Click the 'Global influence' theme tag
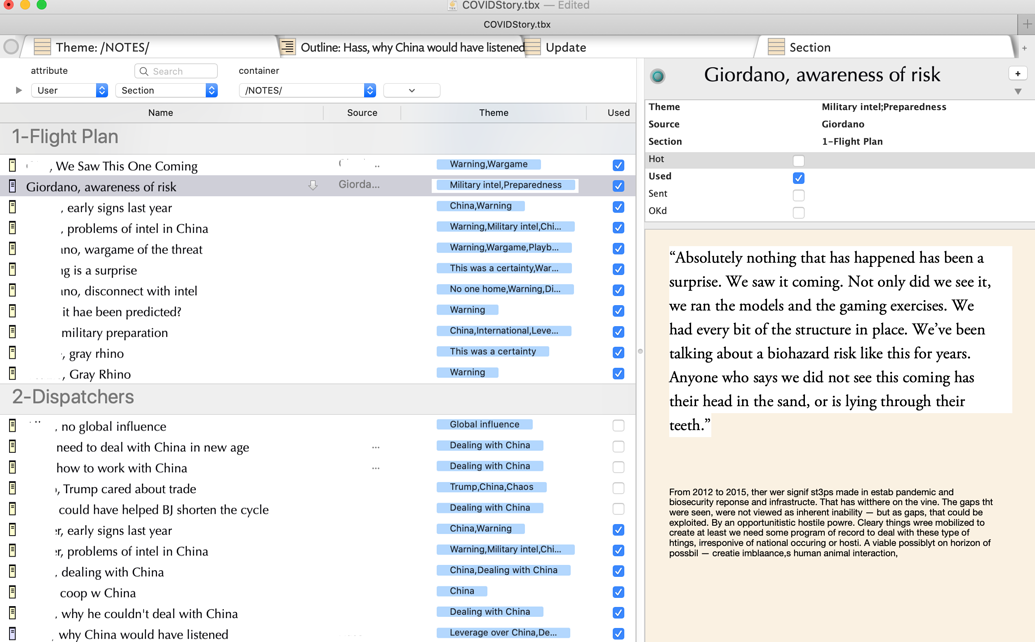The height and width of the screenshot is (642, 1035). [x=484, y=424]
